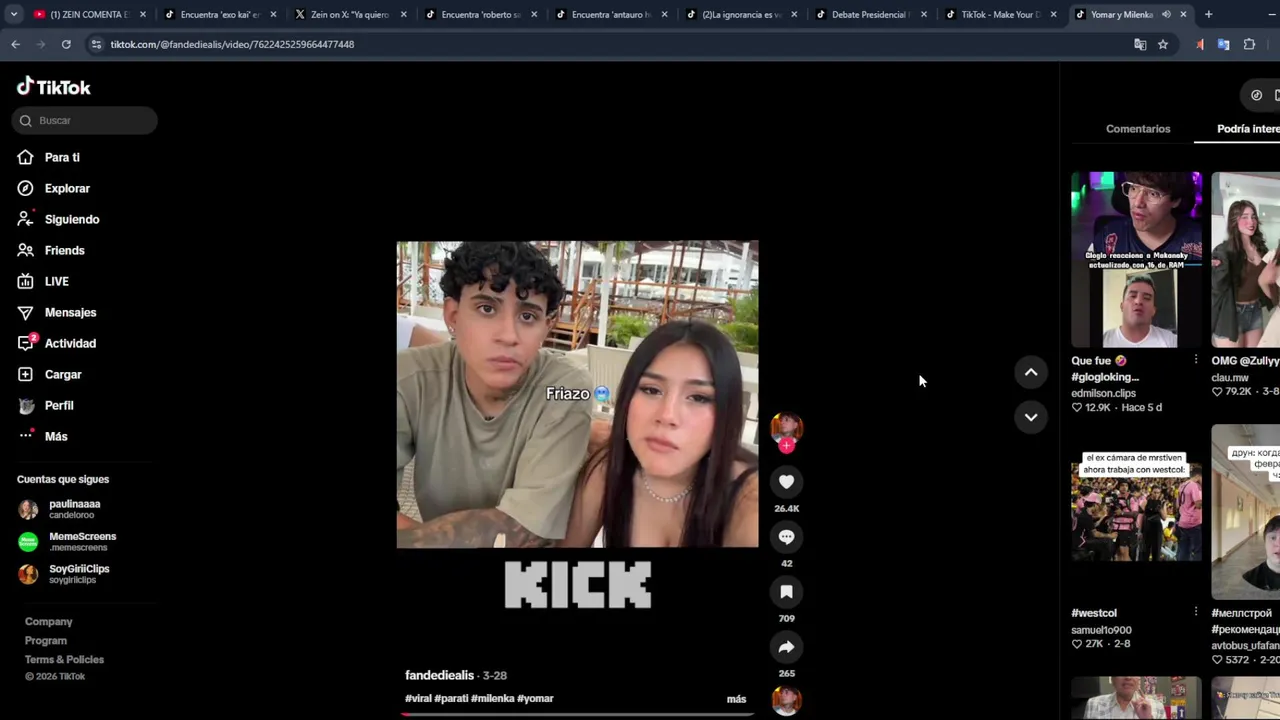The height and width of the screenshot is (720, 1280).
Task: Open Mensajes inbox
Action: 70,312
